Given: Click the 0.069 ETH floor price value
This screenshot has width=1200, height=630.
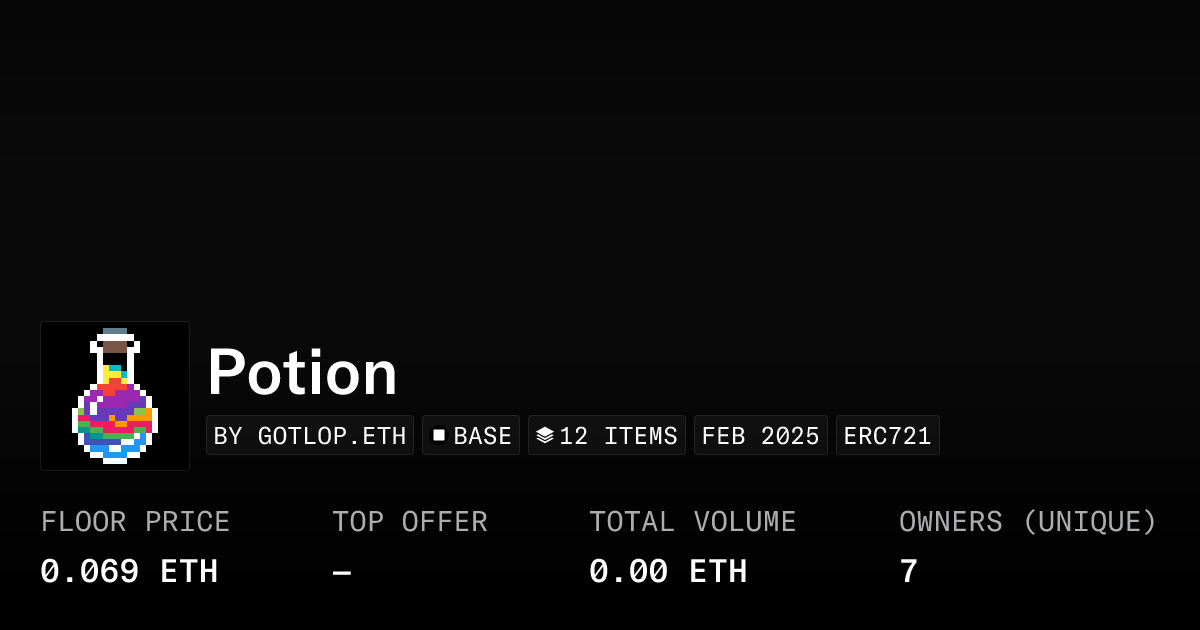Looking at the screenshot, I should point(129,572).
